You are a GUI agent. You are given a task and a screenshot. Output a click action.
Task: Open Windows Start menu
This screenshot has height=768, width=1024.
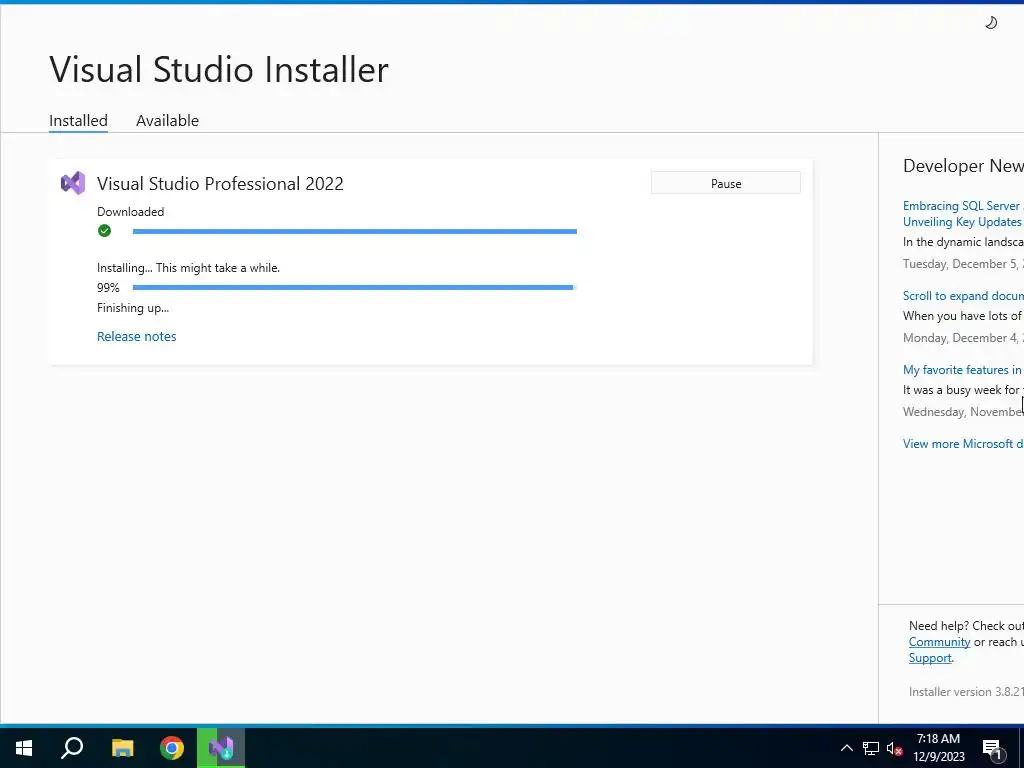coord(24,748)
